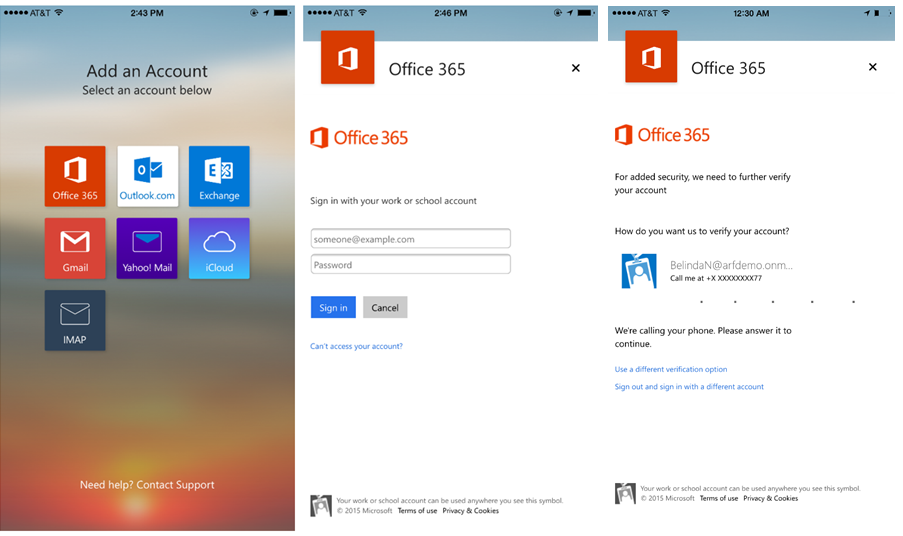
Task: Open Terms of use on verification screen
Action: pos(719,499)
